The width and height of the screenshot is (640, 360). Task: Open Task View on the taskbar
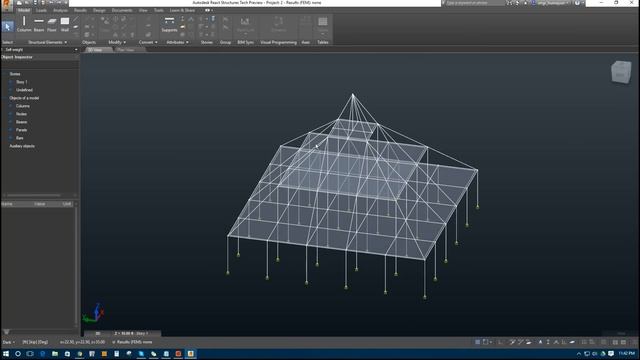pos(30,353)
